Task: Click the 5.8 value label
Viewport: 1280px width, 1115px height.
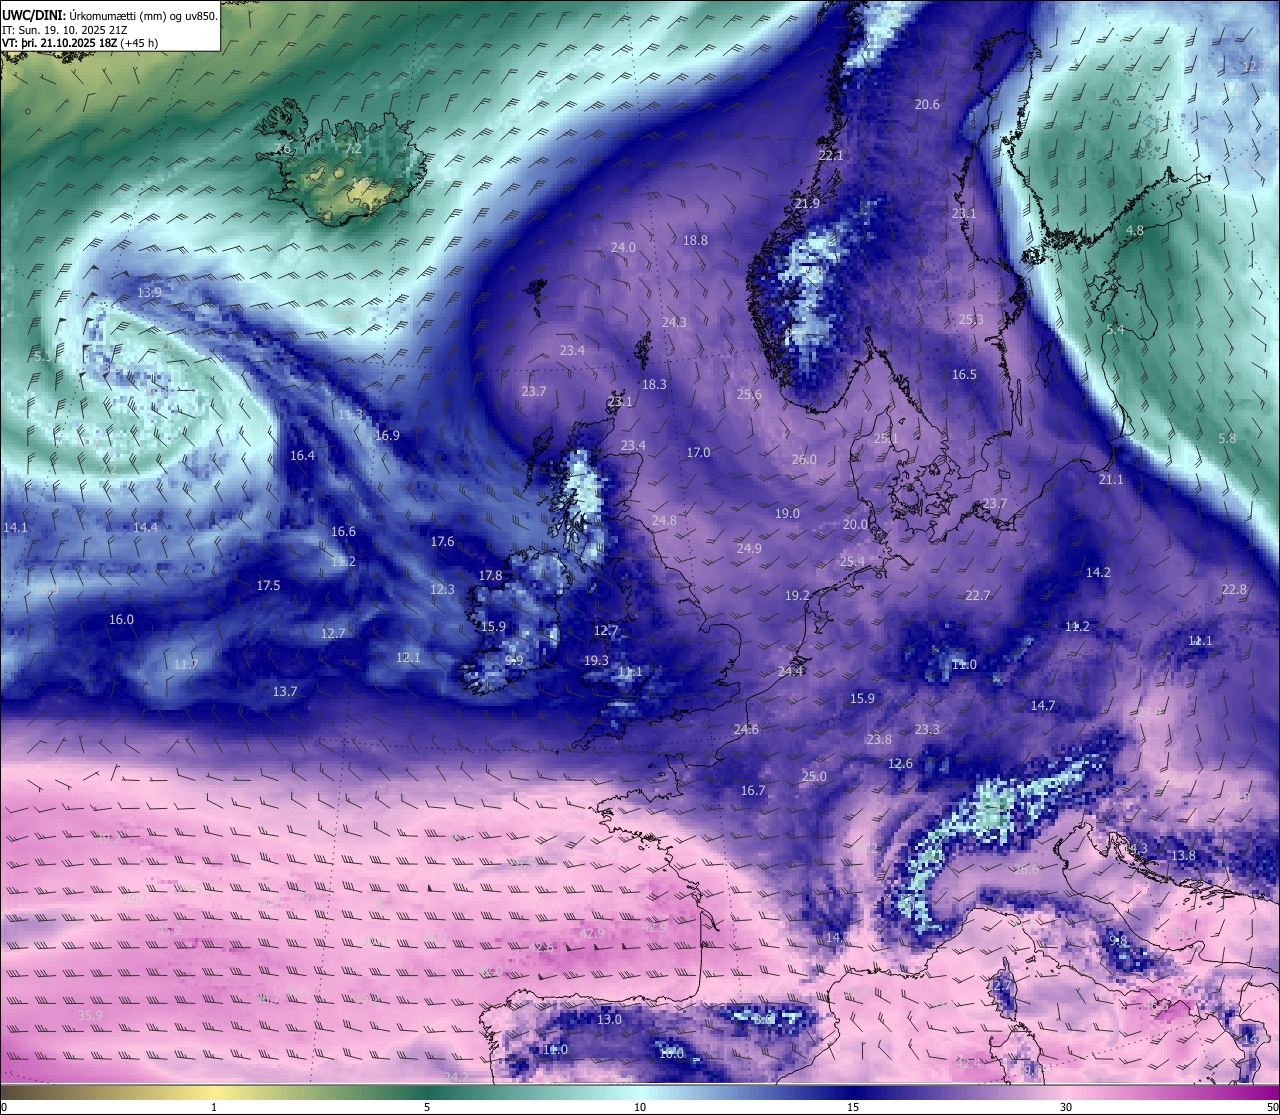Action: 1227,438
